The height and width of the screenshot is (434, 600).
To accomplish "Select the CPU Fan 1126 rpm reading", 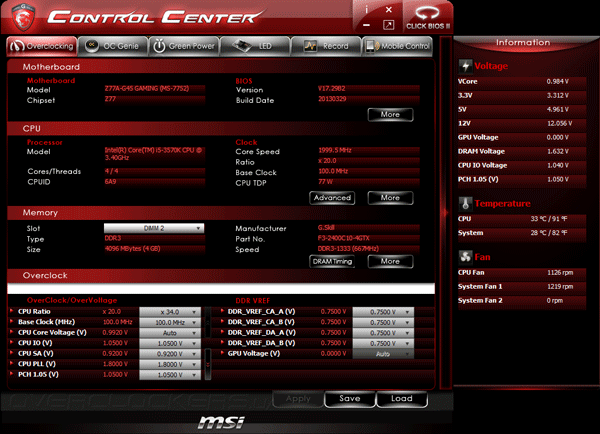I will pyautogui.click(x=522, y=272).
